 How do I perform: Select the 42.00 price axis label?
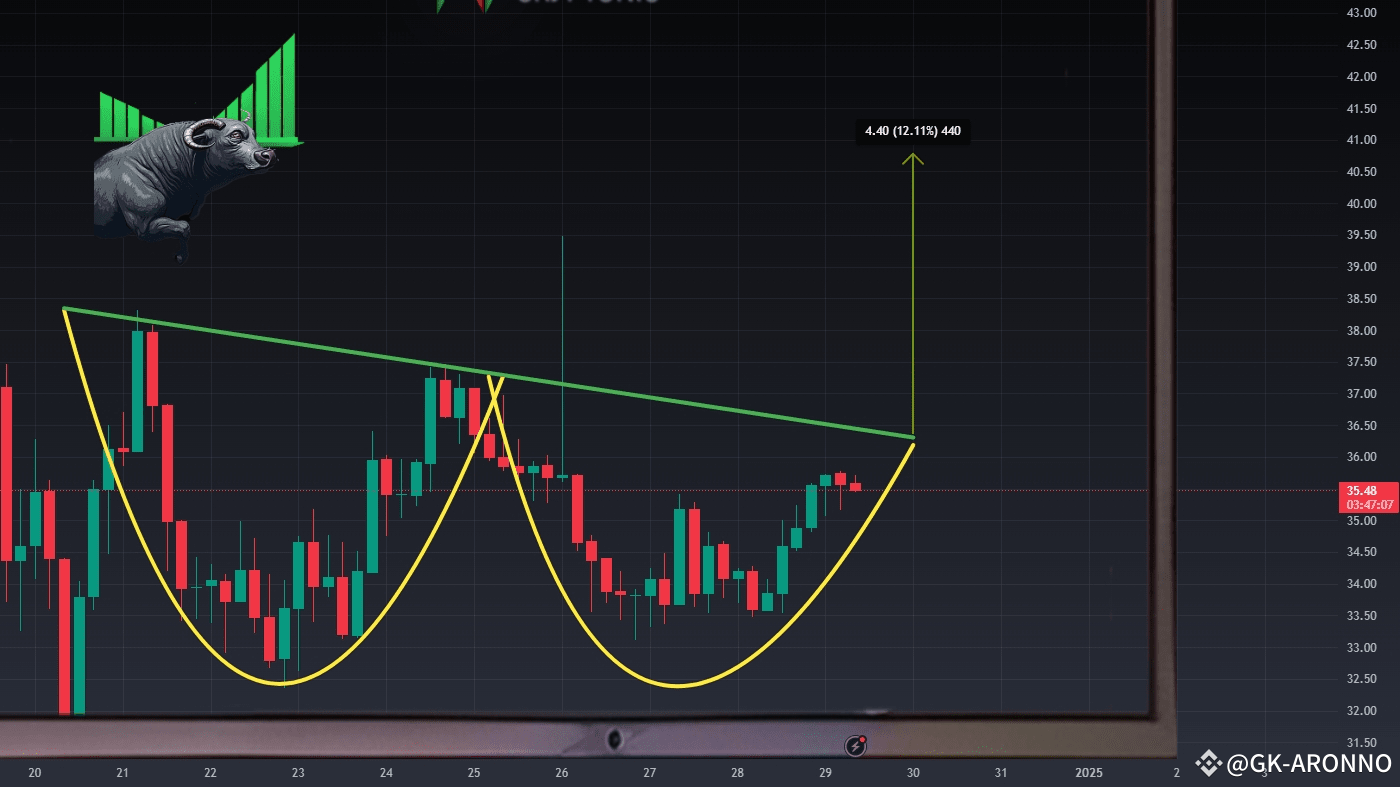1360,77
